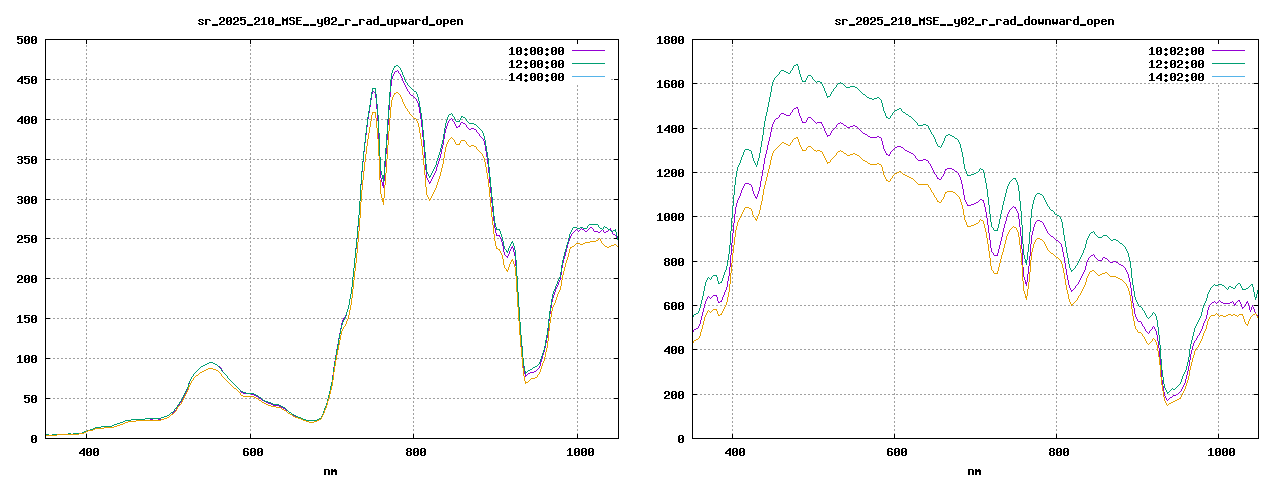Click y-axis label 250 on left chart

27,240
